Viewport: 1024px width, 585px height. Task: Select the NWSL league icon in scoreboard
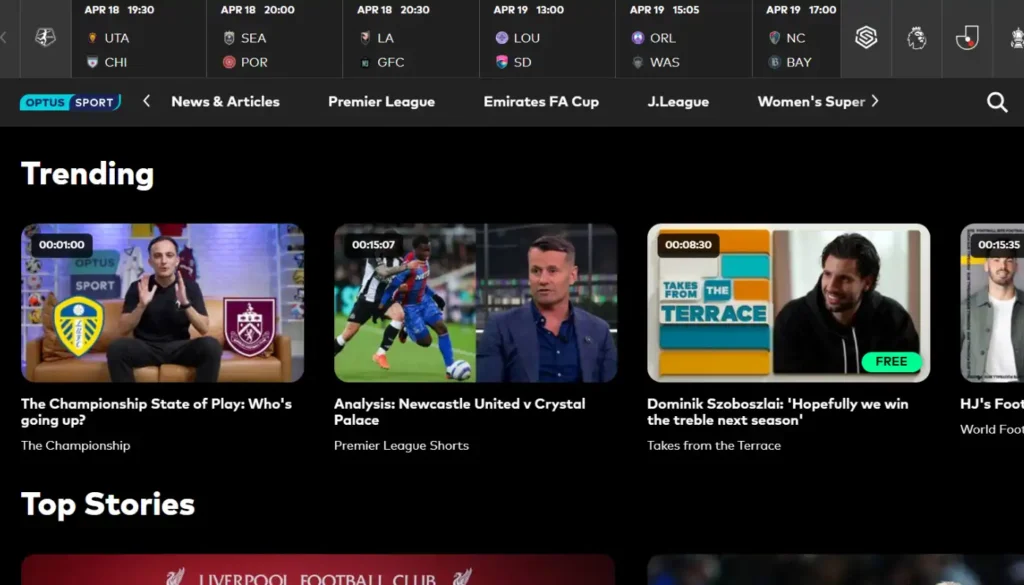click(x=45, y=38)
